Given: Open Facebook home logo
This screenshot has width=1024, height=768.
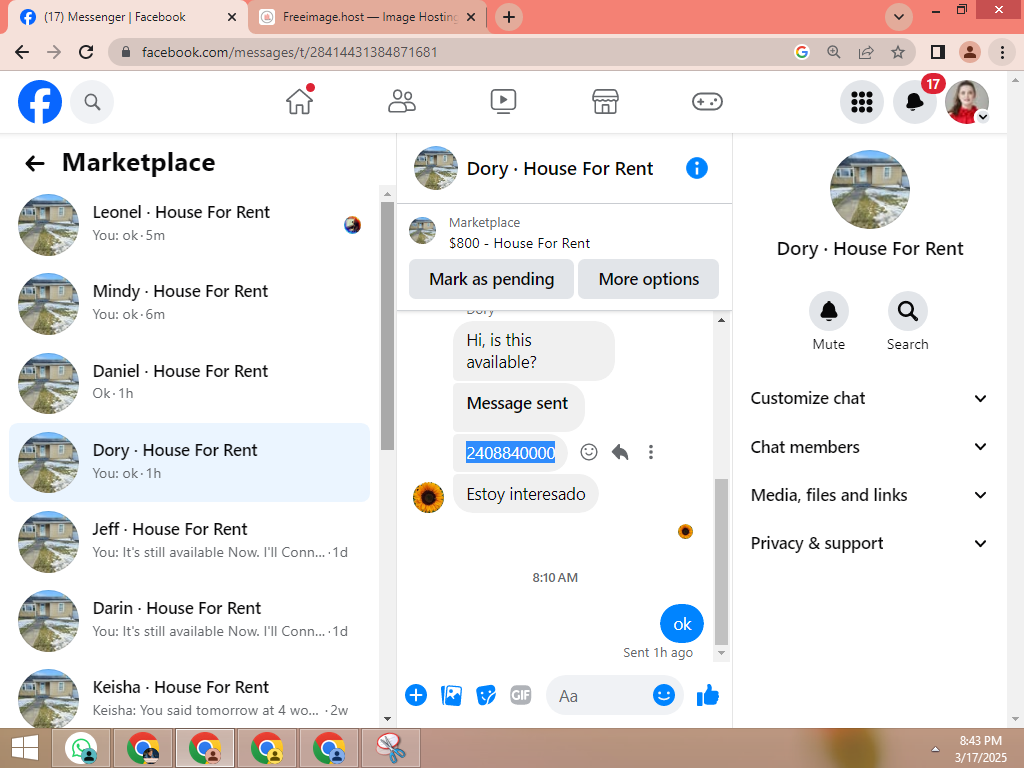Looking at the screenshot, I should pyautogui.click(x=40, y=102).
